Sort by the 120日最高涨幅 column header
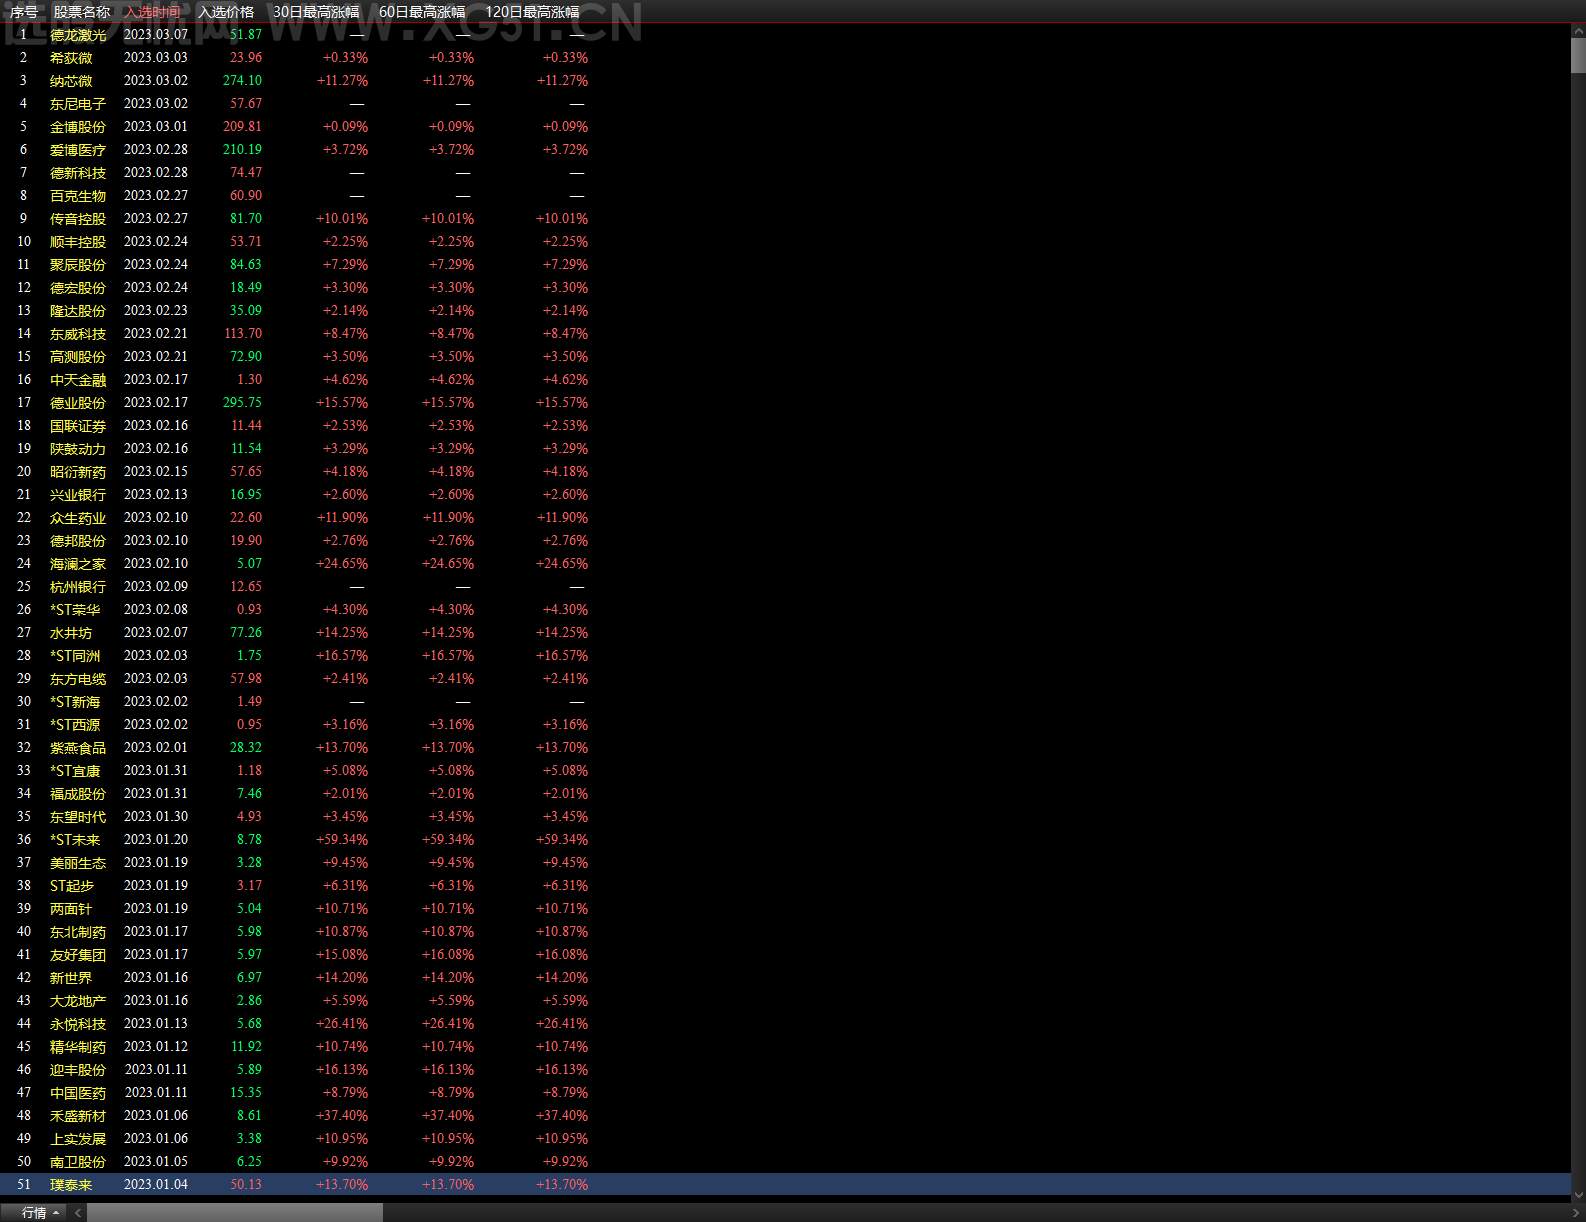The height and width of the screenshot is (1222, 1586). [532, 12]
